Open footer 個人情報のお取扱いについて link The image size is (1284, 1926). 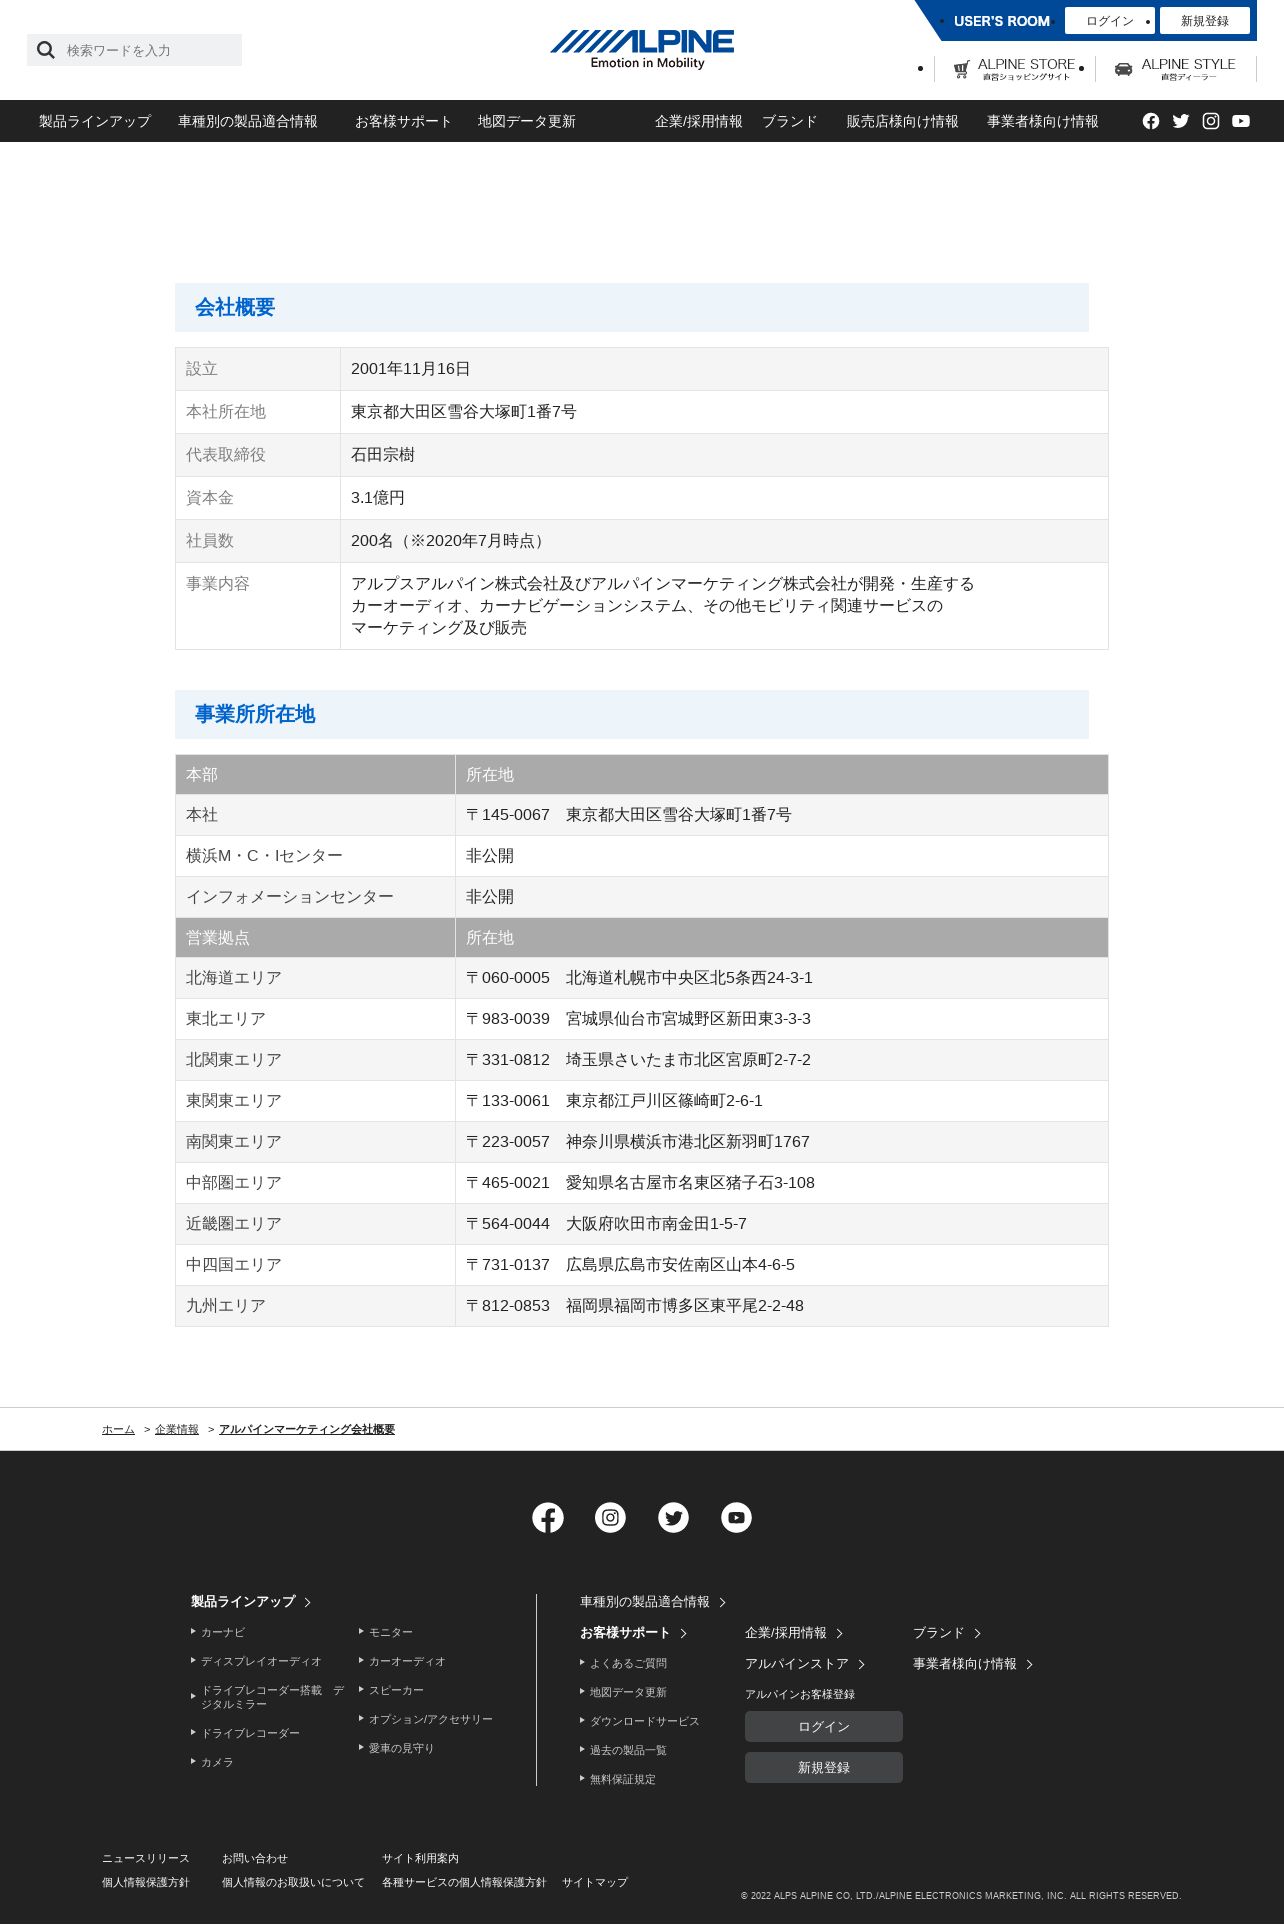click(x=293, y=1883)
